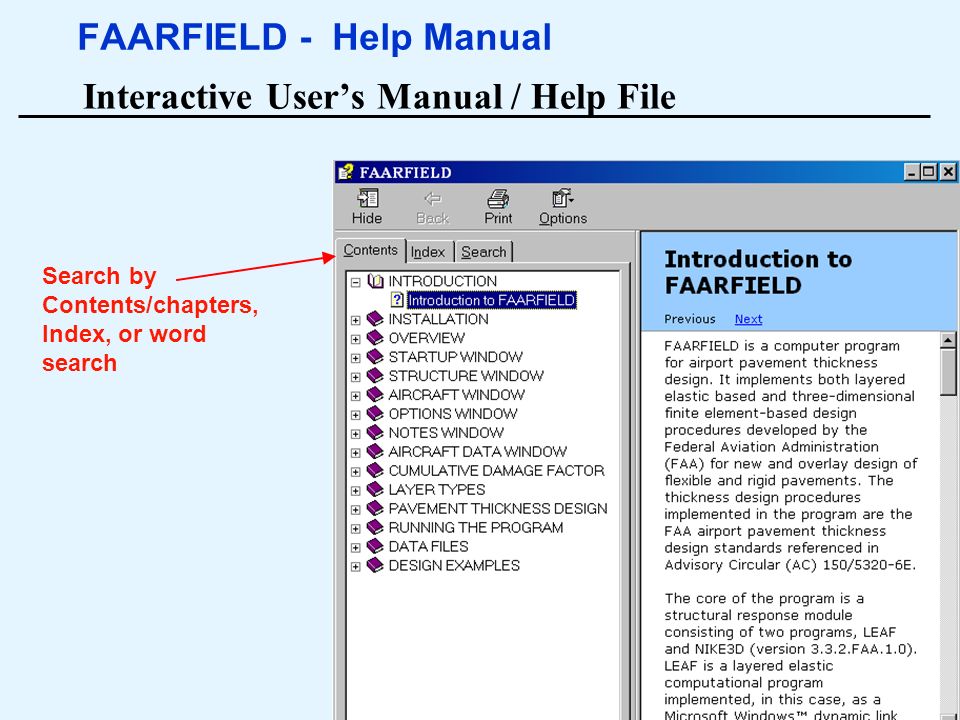Switch to the Index tab
960x720 pixels.
pos(428,252)
